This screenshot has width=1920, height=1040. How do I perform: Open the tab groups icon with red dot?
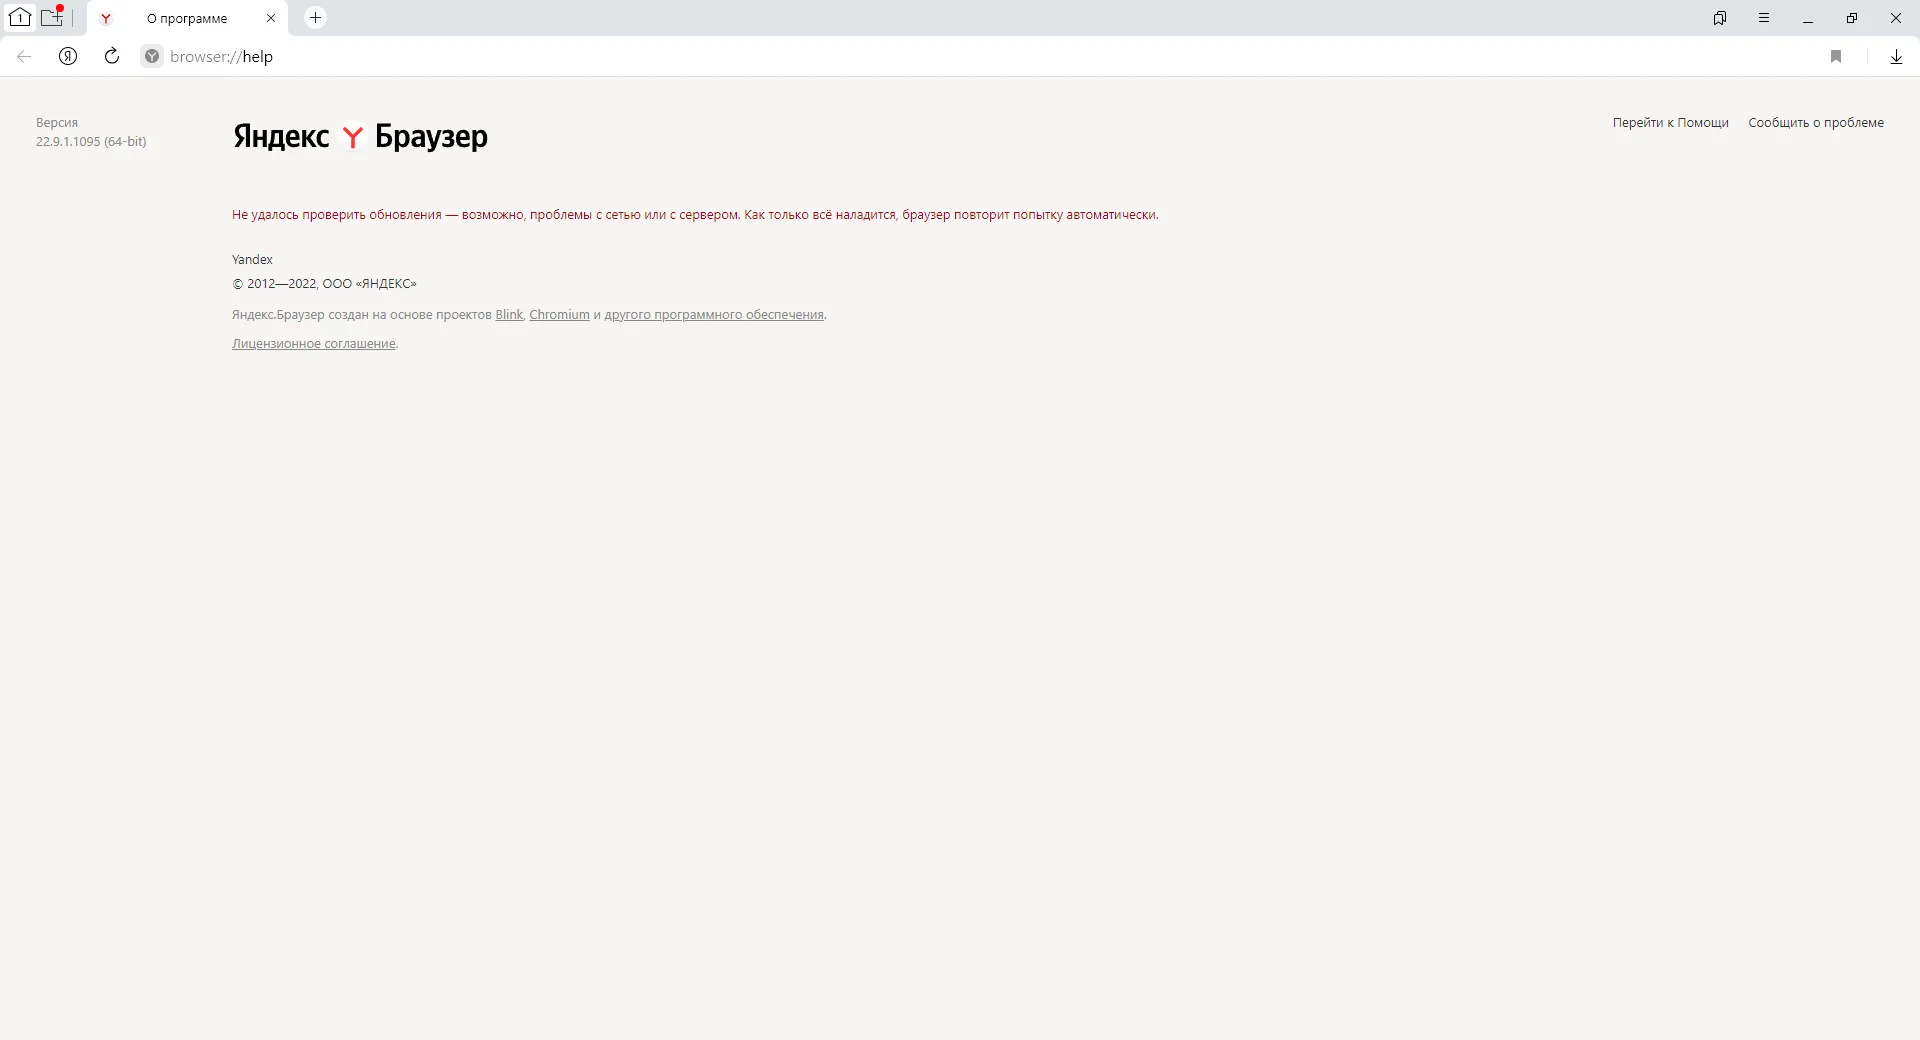click(x=52, y=17)
